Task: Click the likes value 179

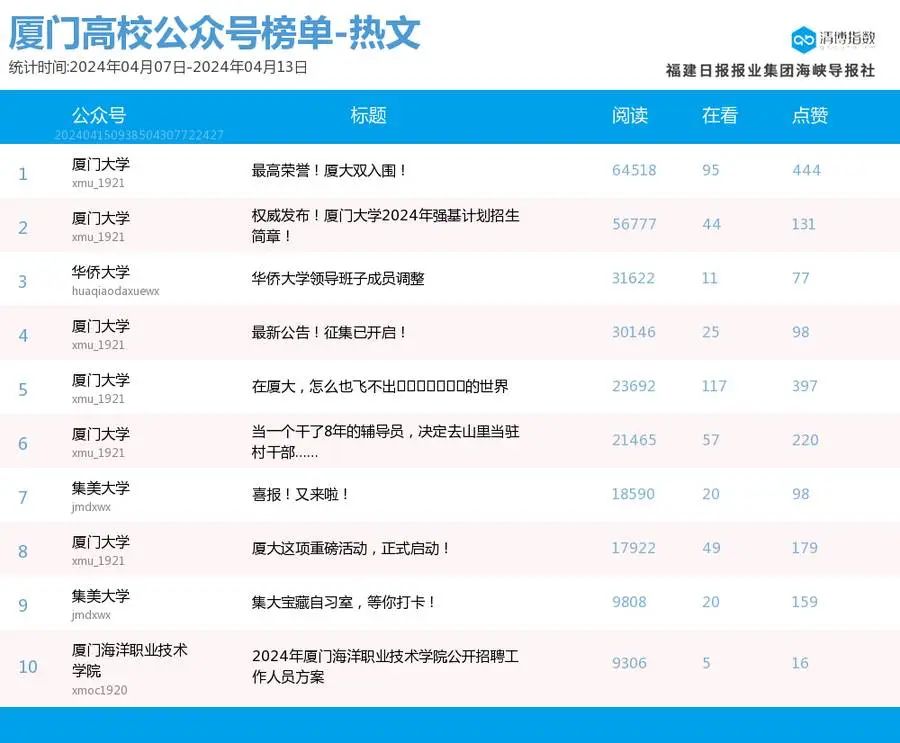Action: pos(805,548)
